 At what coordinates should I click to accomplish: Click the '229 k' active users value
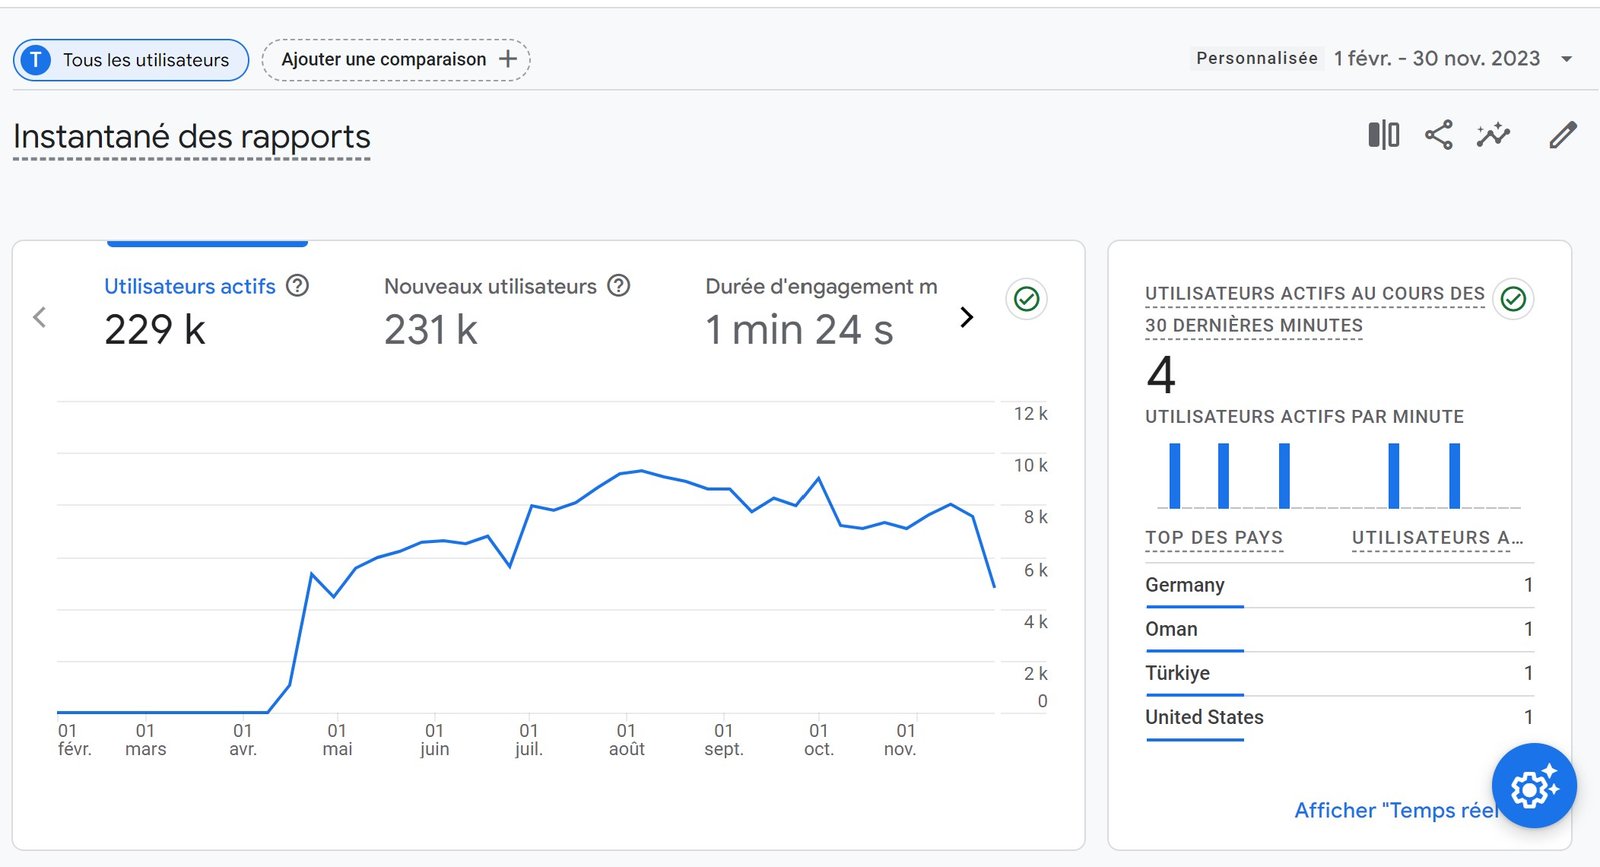point(155,330)
